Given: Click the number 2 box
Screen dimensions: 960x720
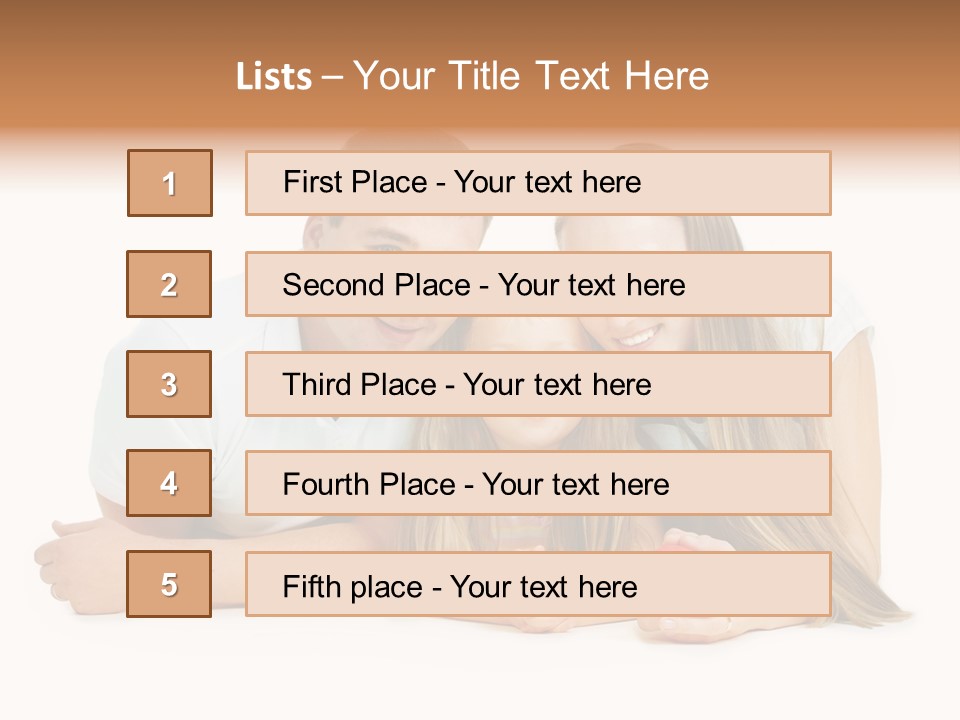Looking at the screenshot, I should click(x=169, y=284).
